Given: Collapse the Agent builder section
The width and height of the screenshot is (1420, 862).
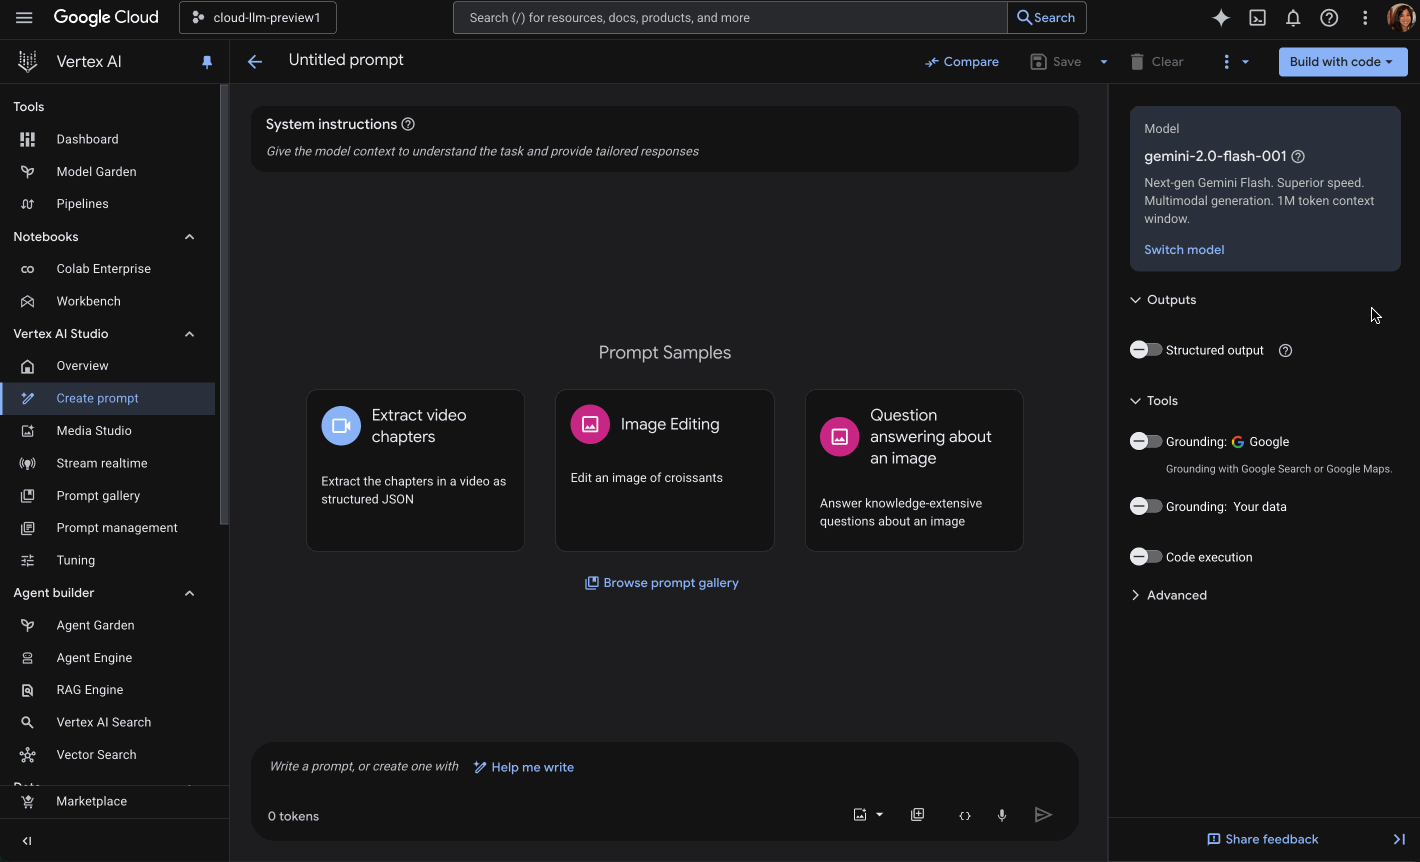Looking at the screenshot, I should (189, 593).
